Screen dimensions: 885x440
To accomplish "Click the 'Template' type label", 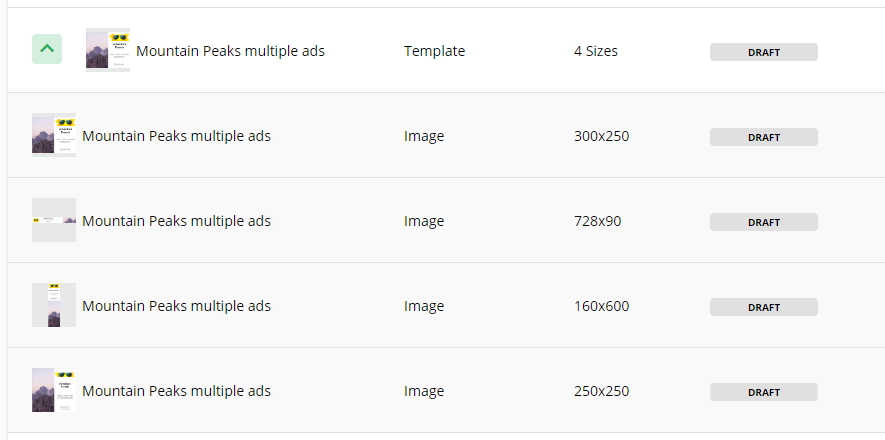I will pyautogui.click(x=434, y=51).
